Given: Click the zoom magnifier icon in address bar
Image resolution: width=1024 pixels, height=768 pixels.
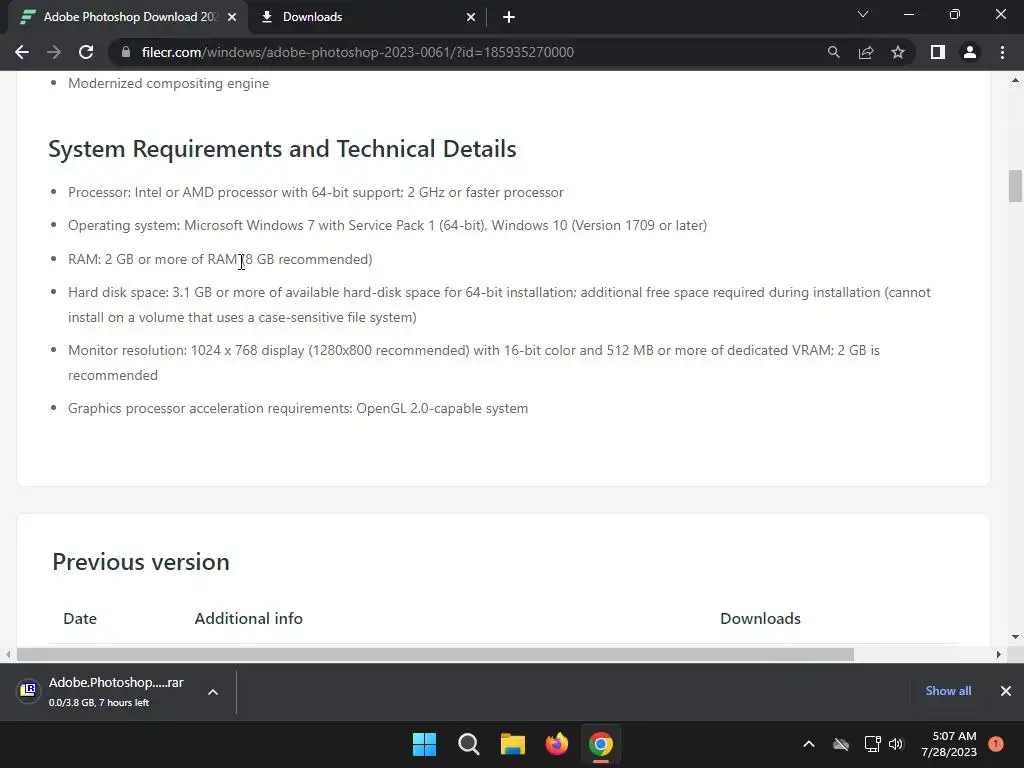Looking at the screenshot, I should pyautogui.click(x=833, y=52).
